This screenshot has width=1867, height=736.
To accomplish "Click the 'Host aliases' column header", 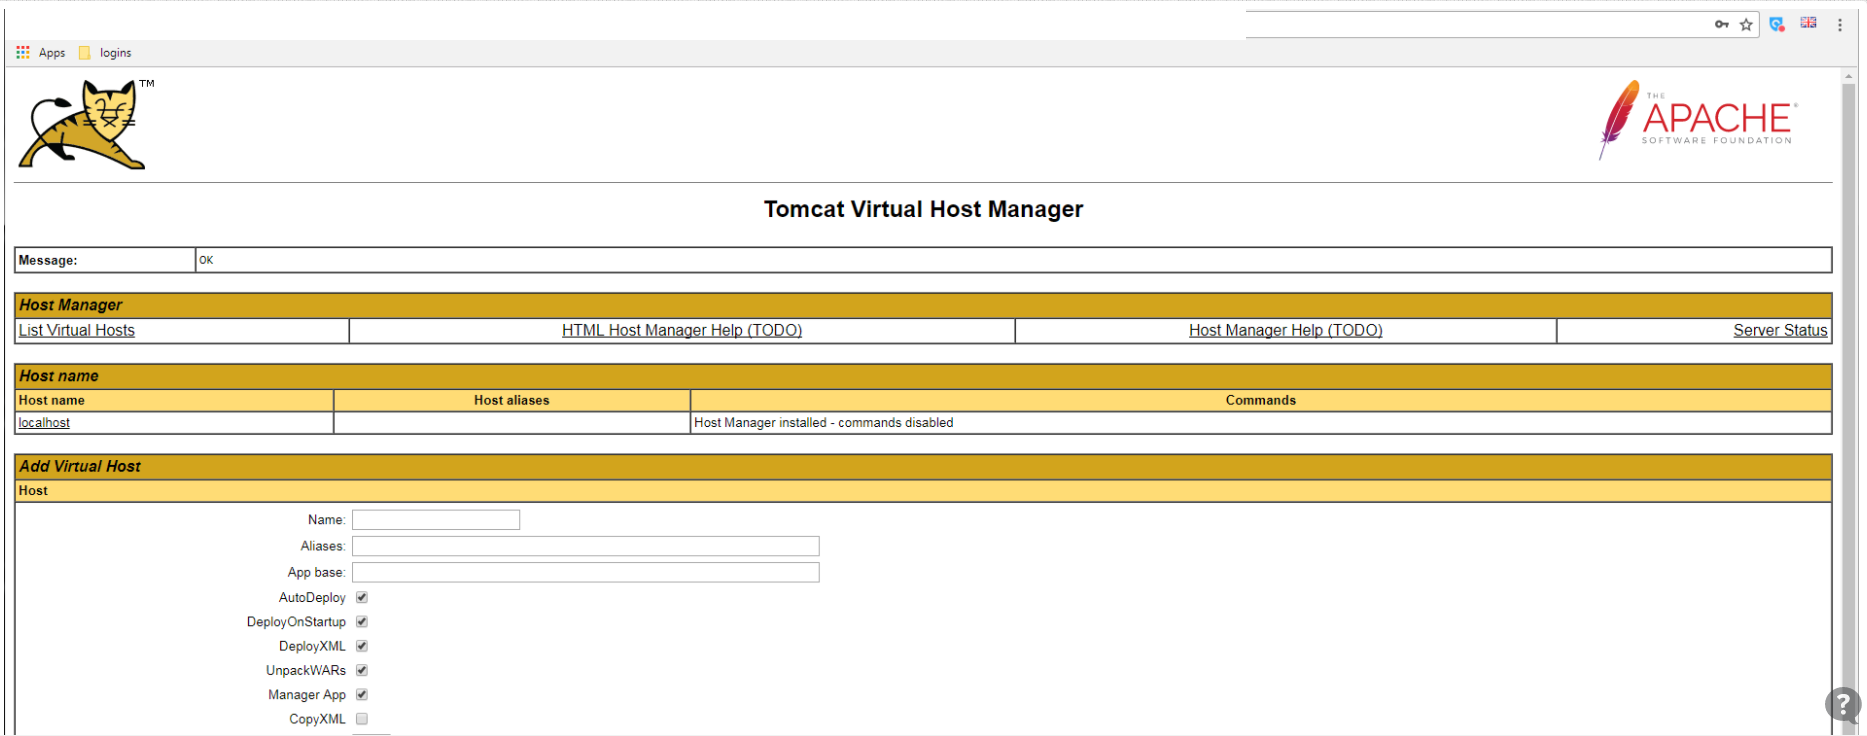I will pyautogui.click(x=512, y=400).
